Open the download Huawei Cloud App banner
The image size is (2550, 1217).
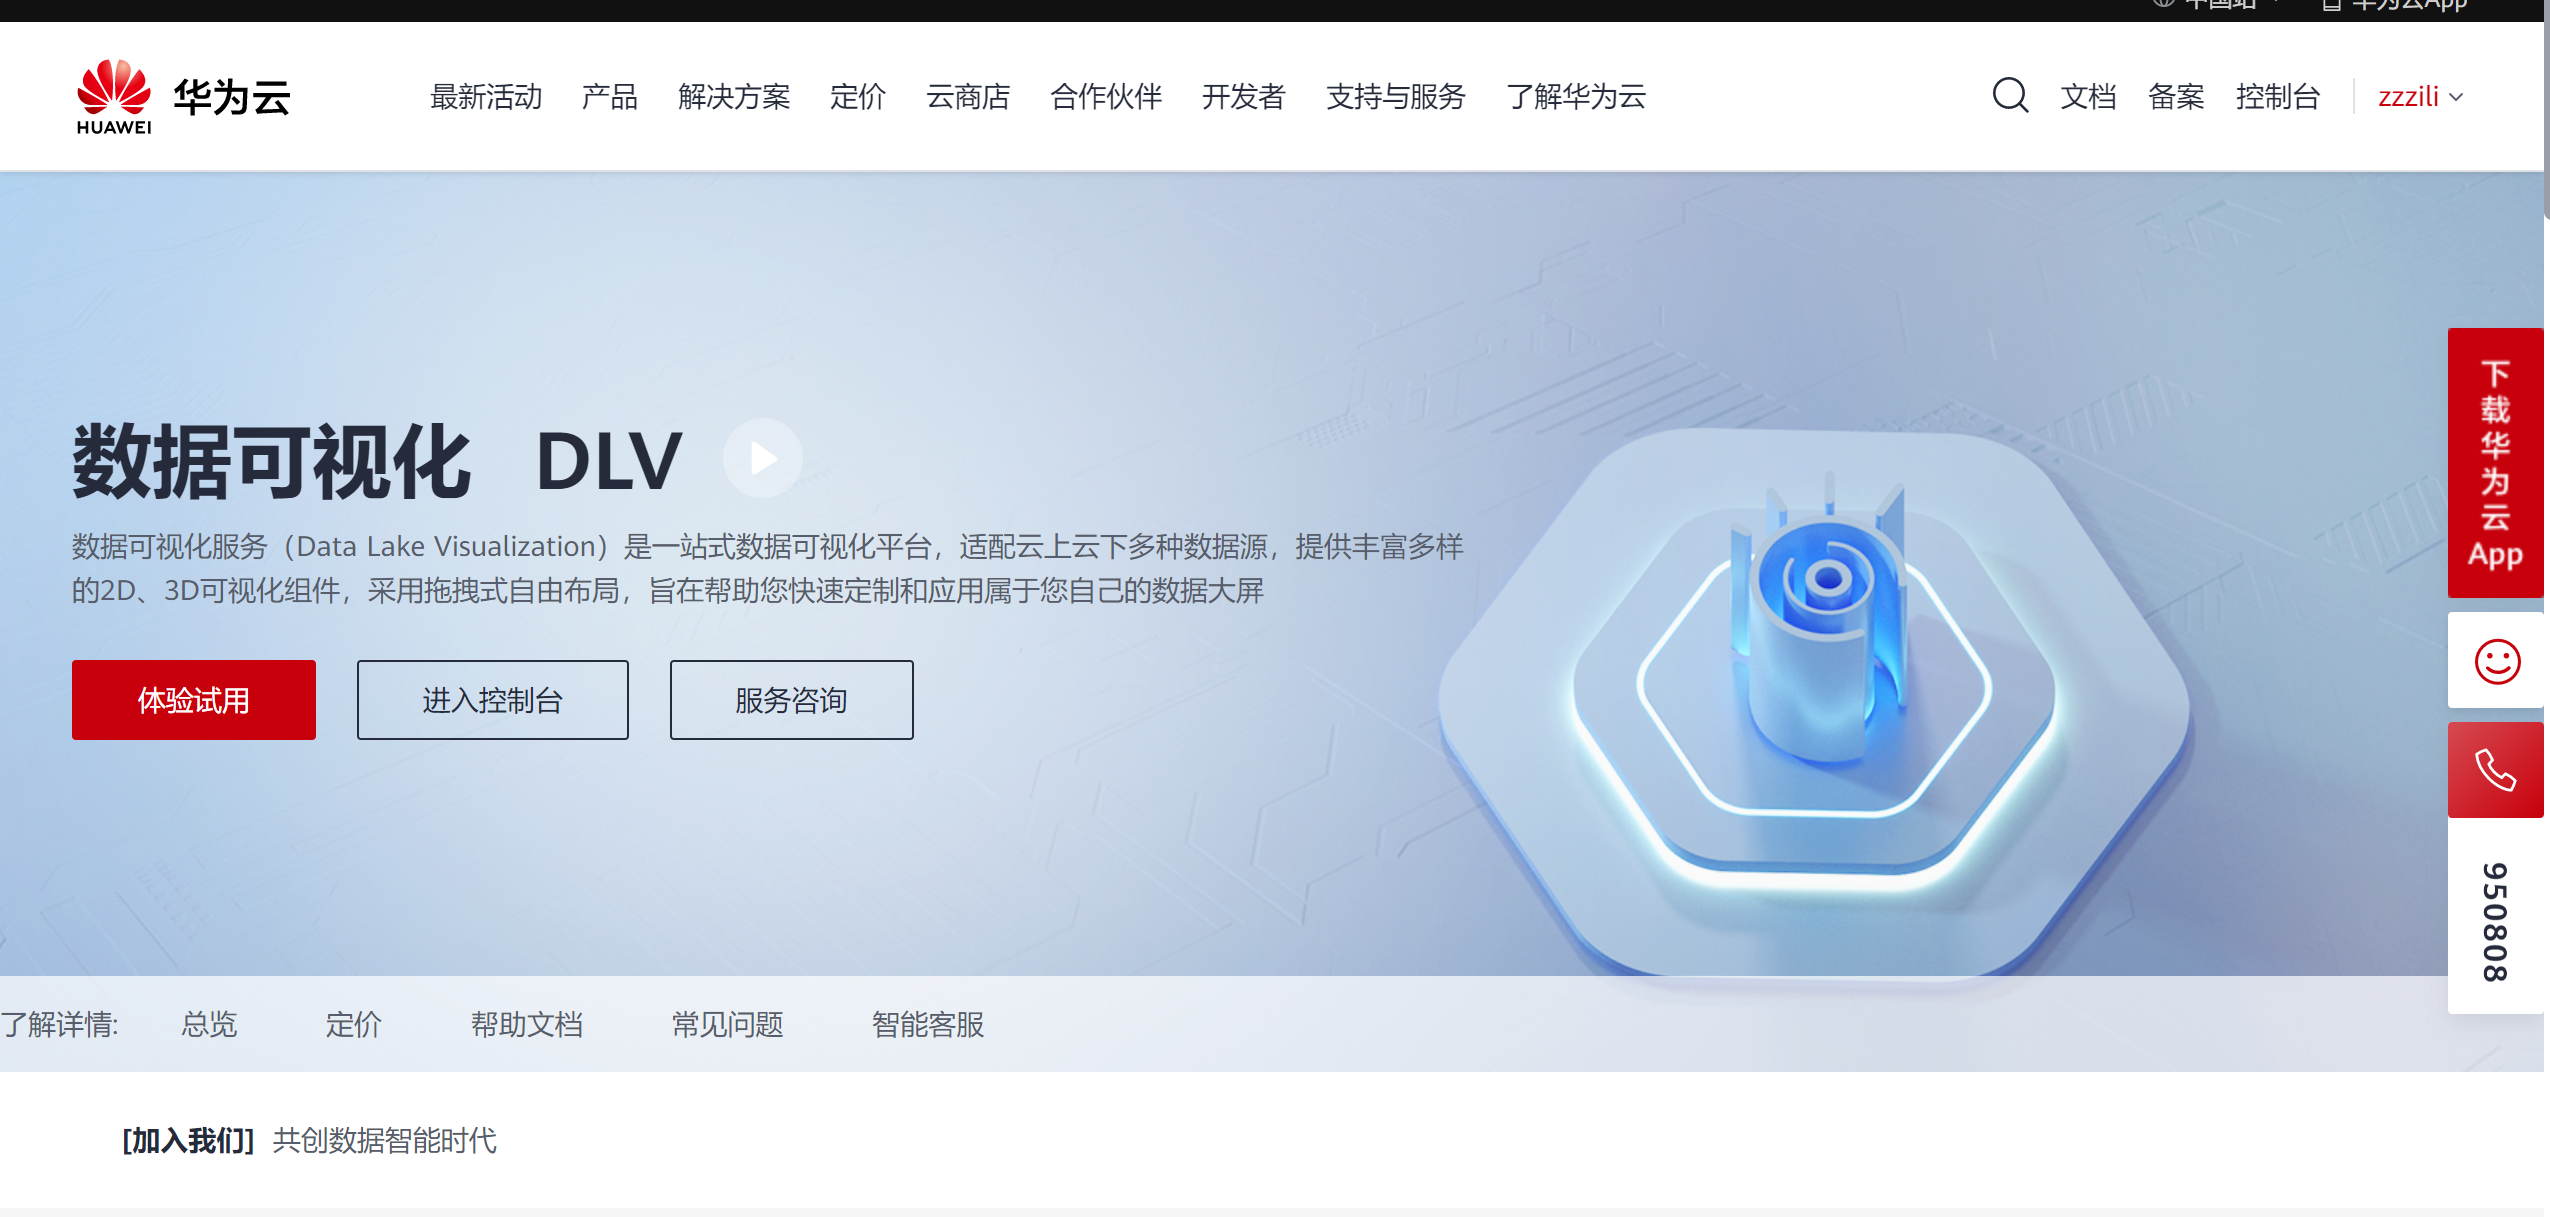pos(2496,463)
